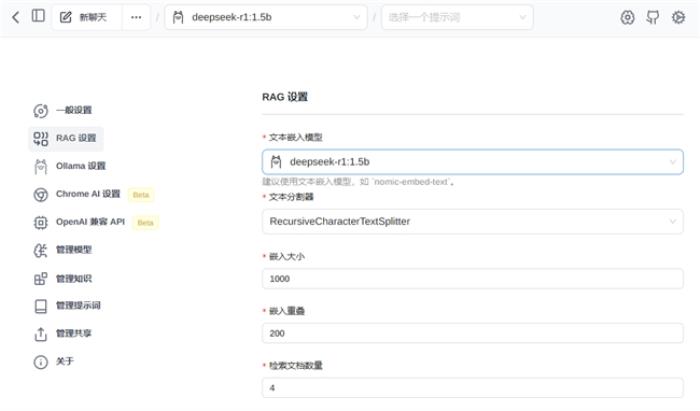Click the manage share upload icon
Image resolution: width=700 pixels, height=411 pixels.
click(x=41, y=334)
